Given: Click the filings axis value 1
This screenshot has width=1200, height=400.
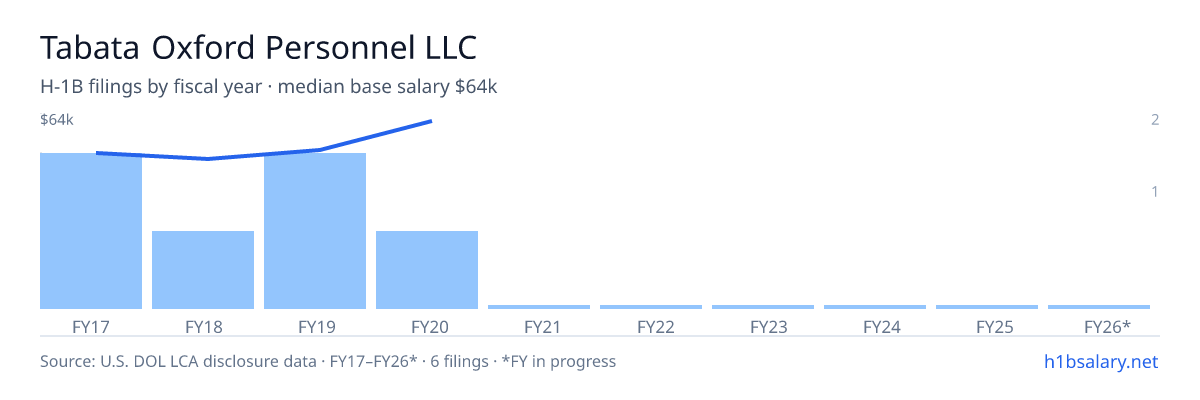Looking at the screenshot, I should [1155, 191].
